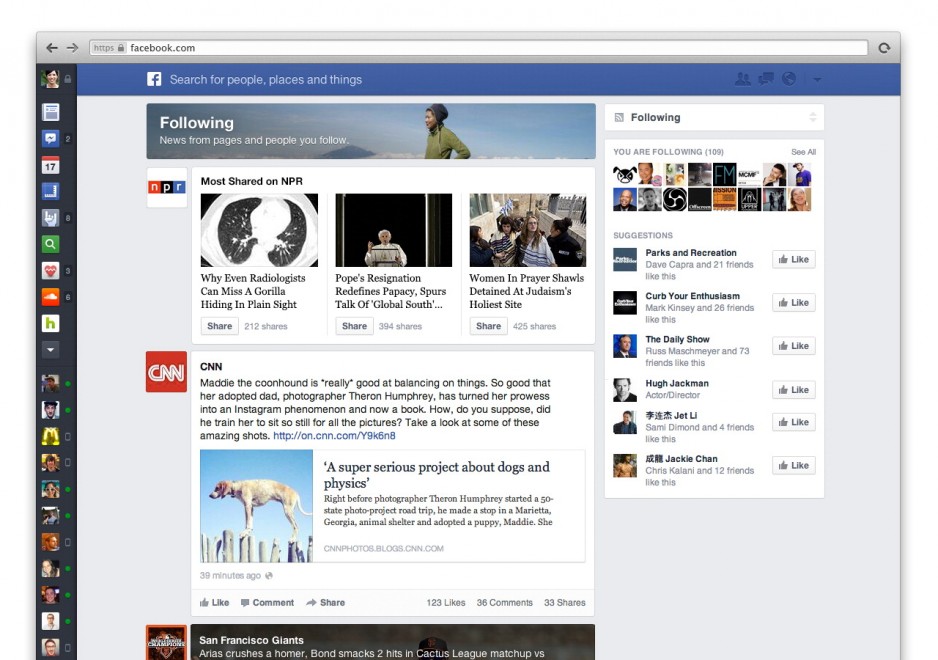Screen dimensions: 938x660
Task: Click the friend requests icon in top bar
Action: (743, 79)
